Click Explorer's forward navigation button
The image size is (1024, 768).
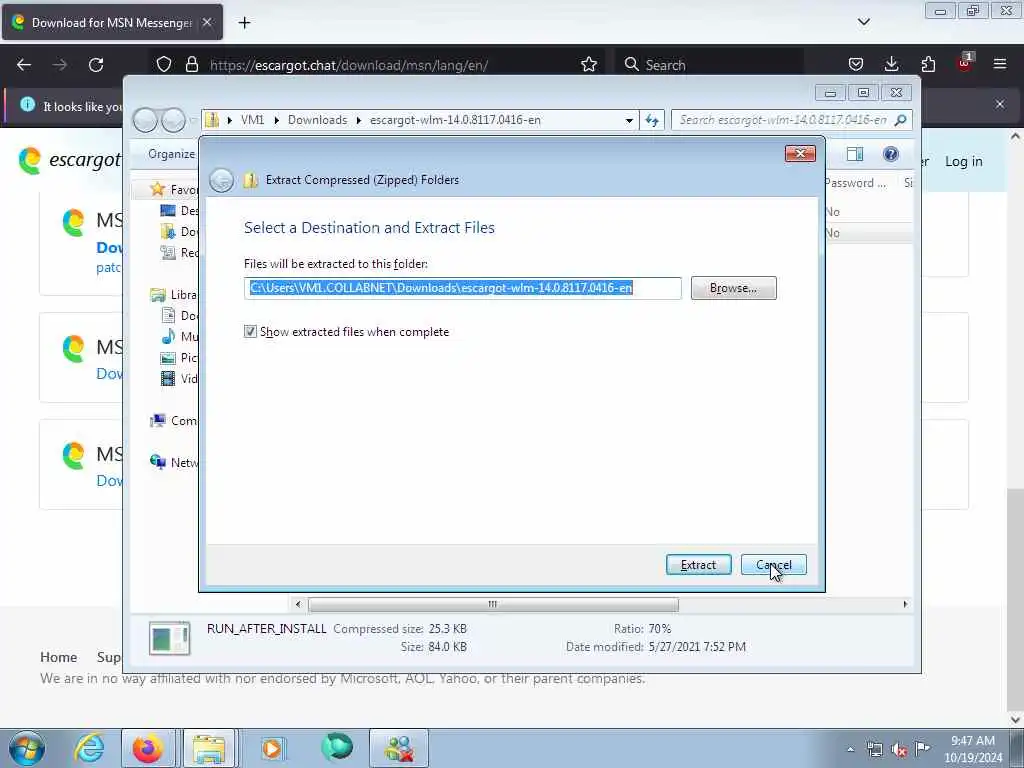click(x=173, y=120)
